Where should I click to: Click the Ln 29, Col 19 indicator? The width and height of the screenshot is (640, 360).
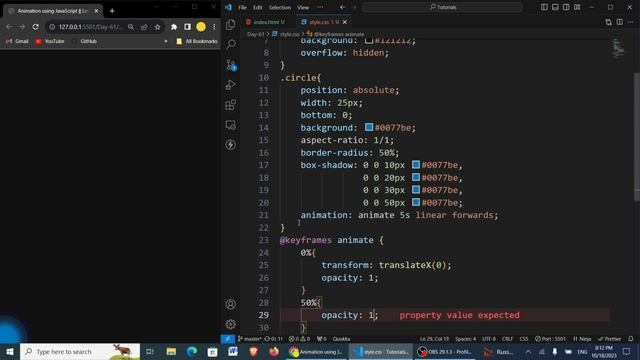click(x=434, y=339)
